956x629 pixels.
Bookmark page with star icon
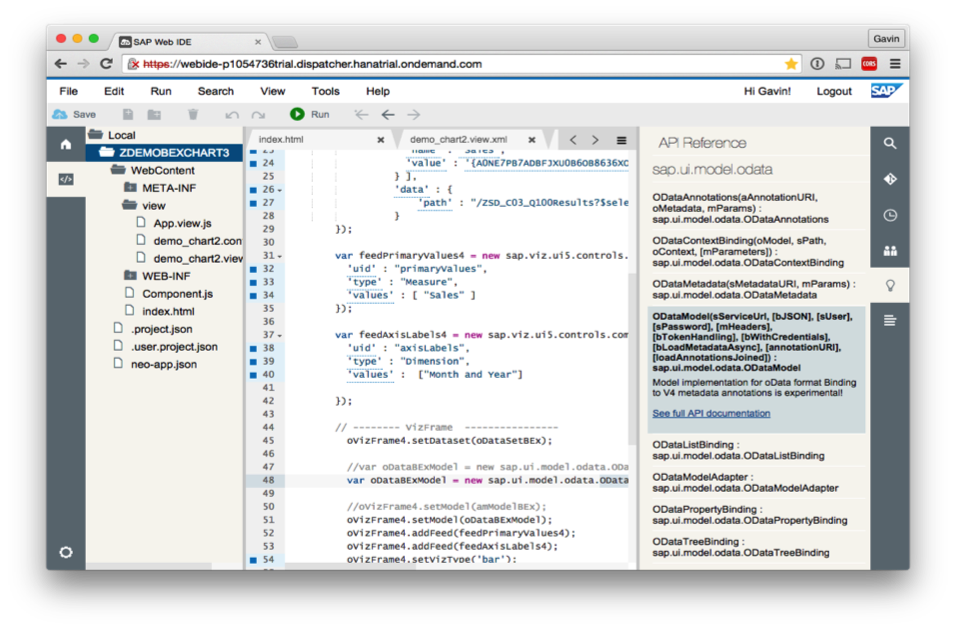click(791, 64)
